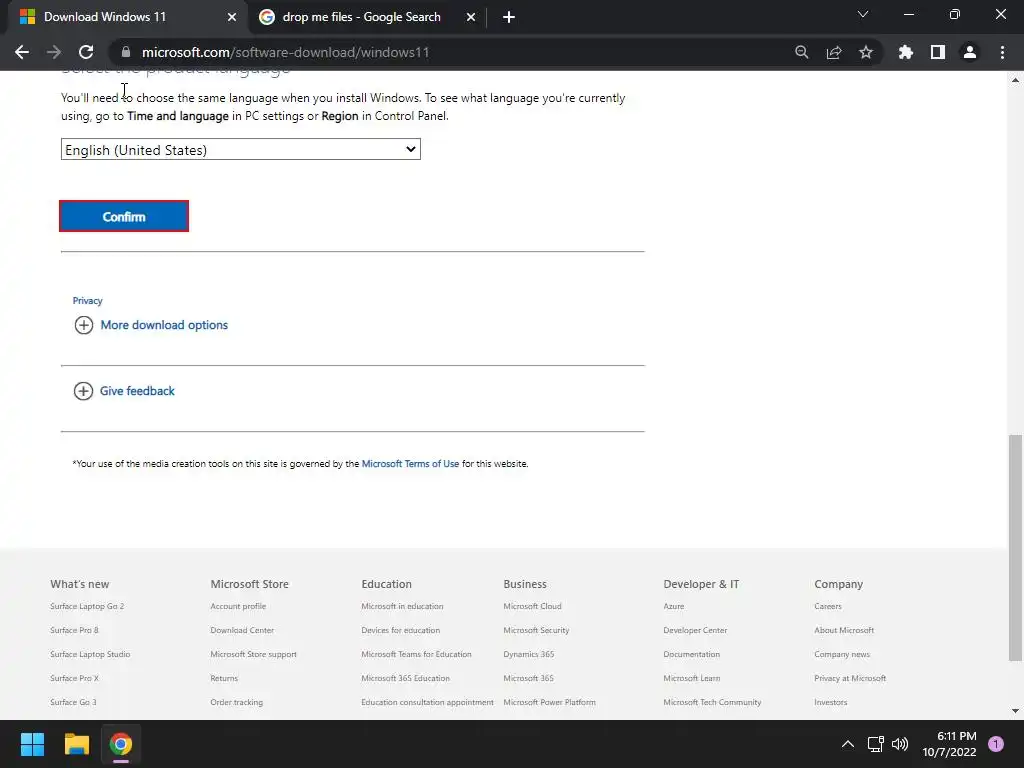1024x768 pixels.
Task: Open Surface Laptop Studio link
Action: [90, 654]
